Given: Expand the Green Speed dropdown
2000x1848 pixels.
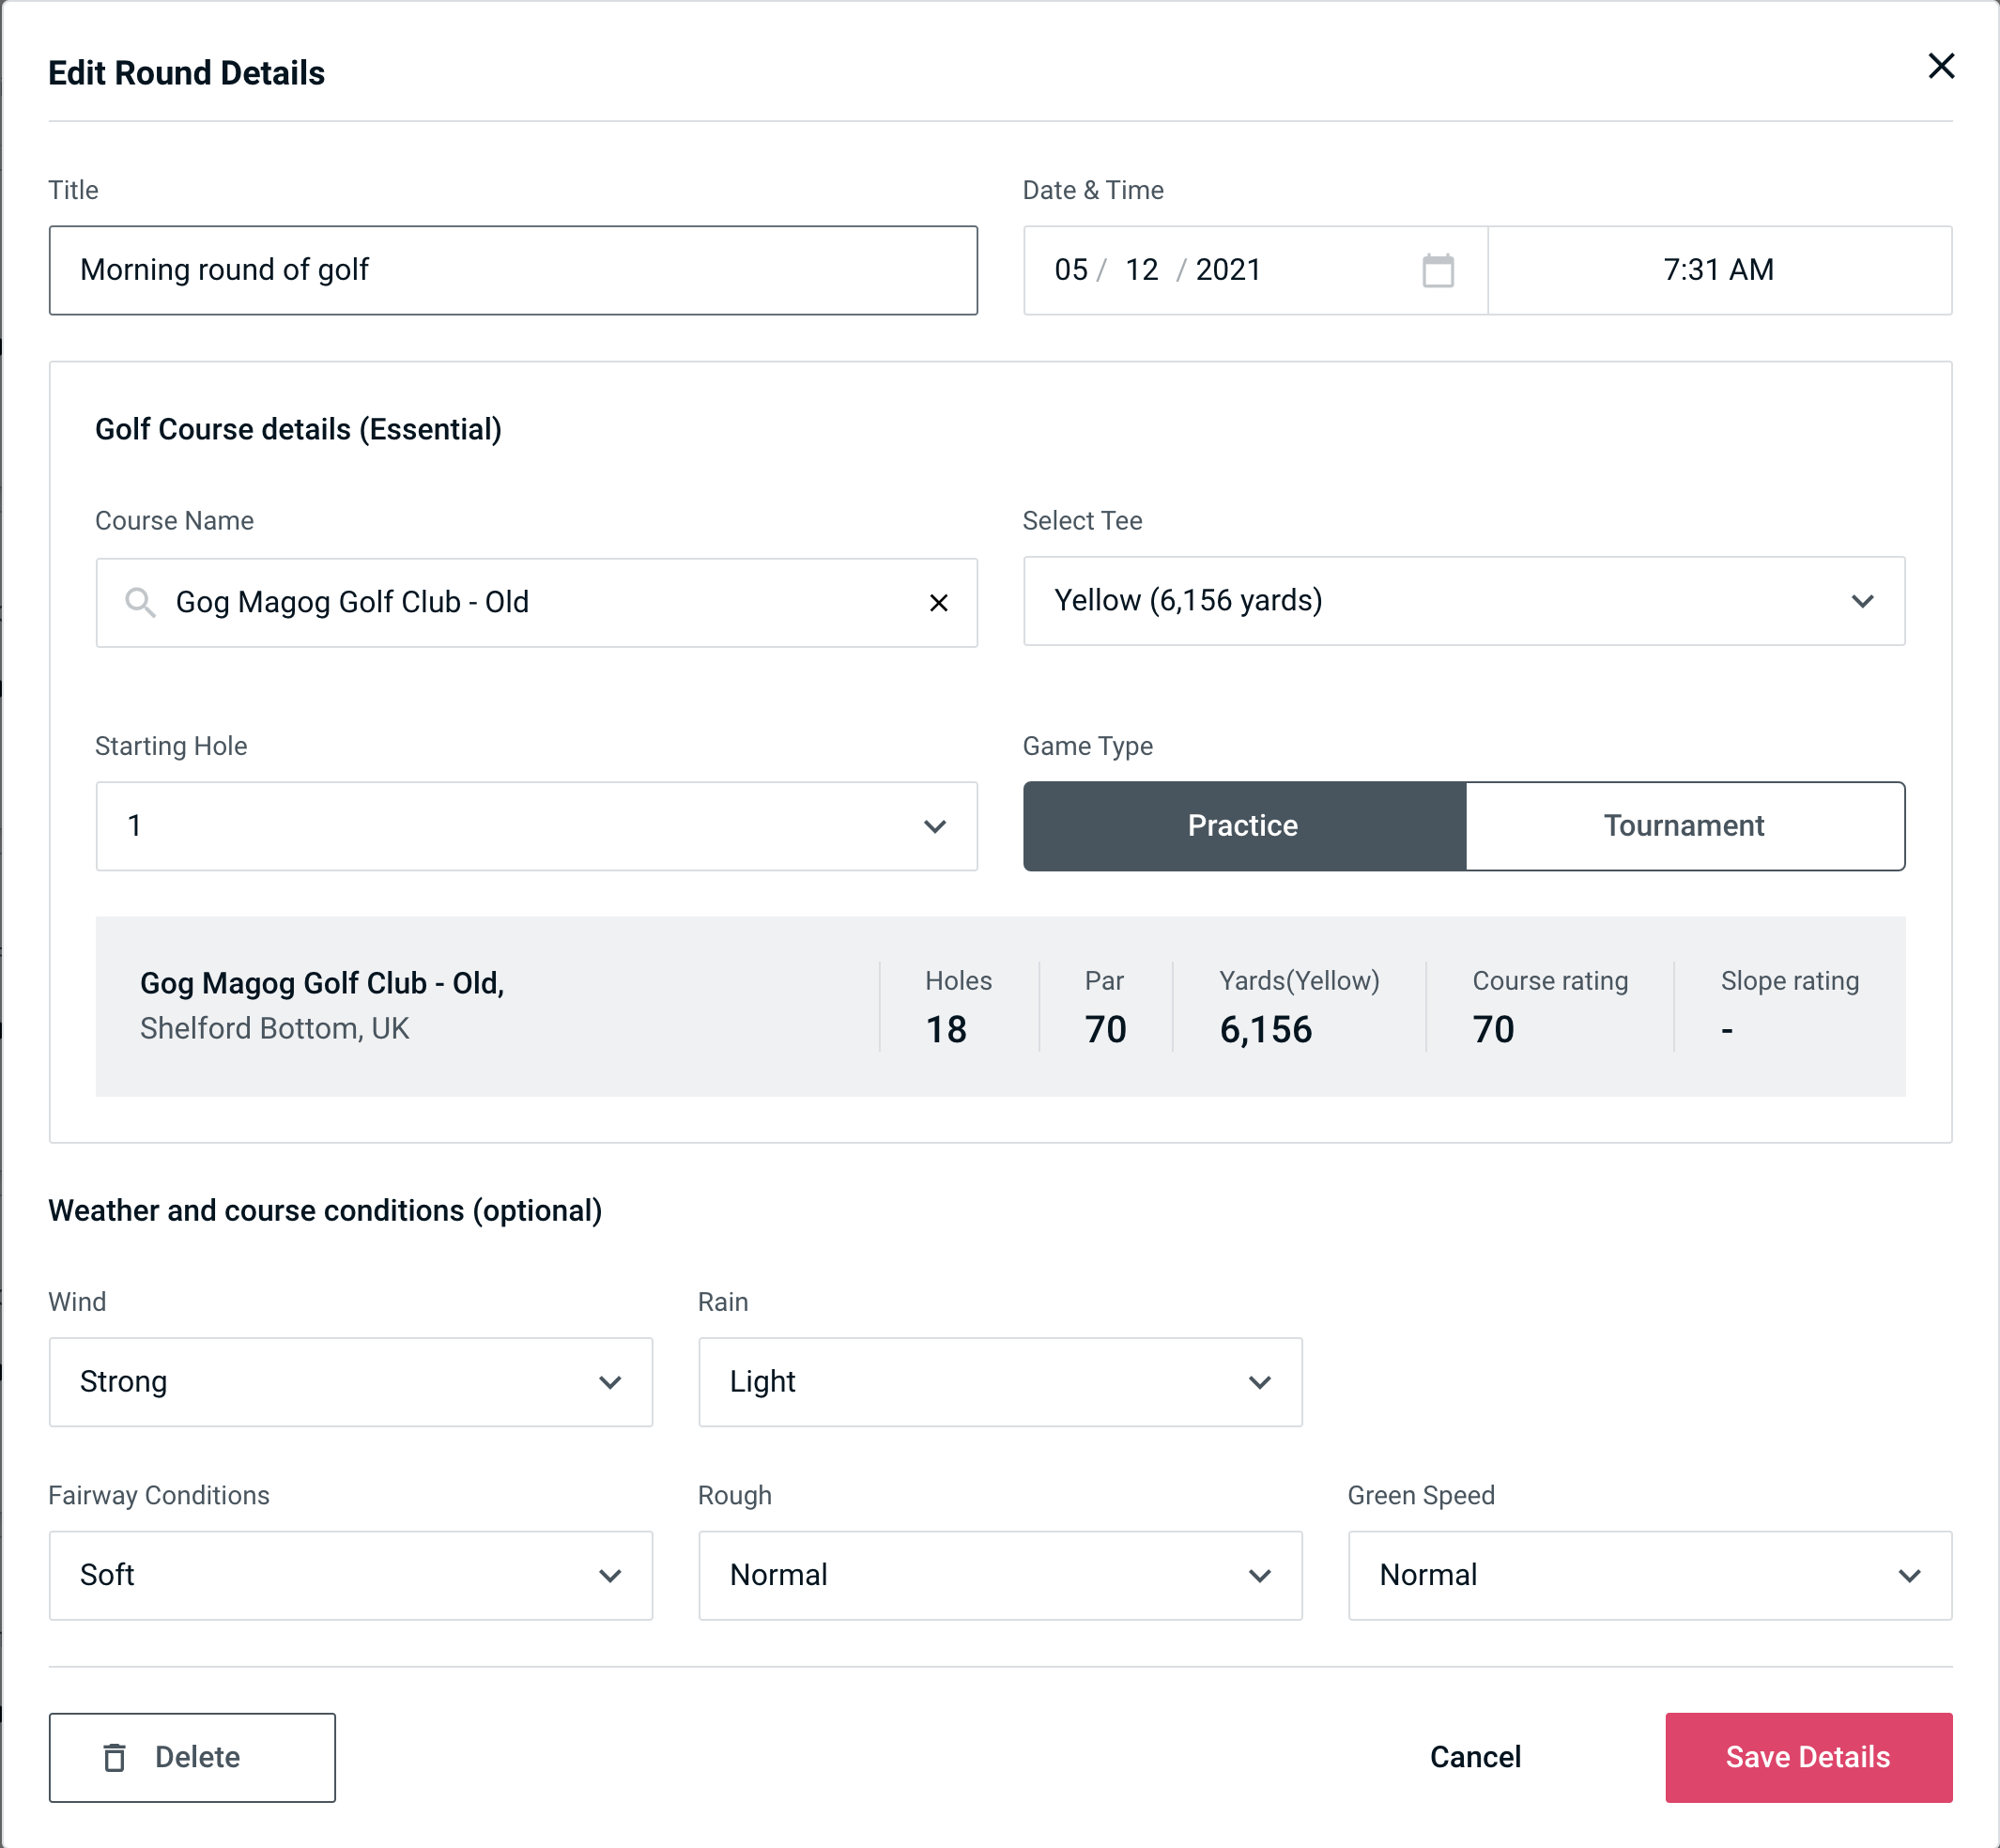Looking at the screenshot, I should [x=1648, y=1577].
